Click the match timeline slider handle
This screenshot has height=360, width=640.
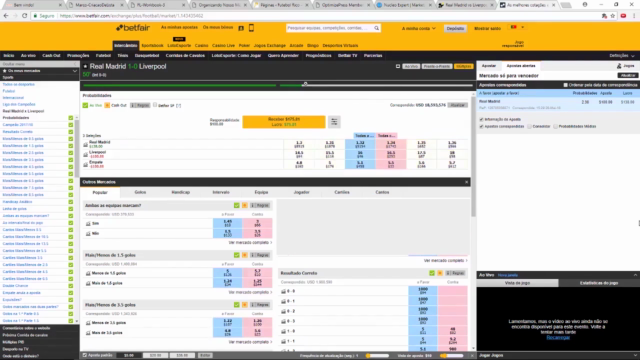(x=305, y=84)
